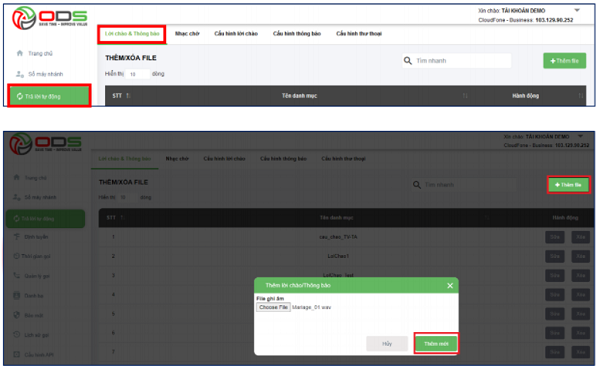Sort STT column in dimmed lower table
The image size is (600, 369).
[122, 217]
